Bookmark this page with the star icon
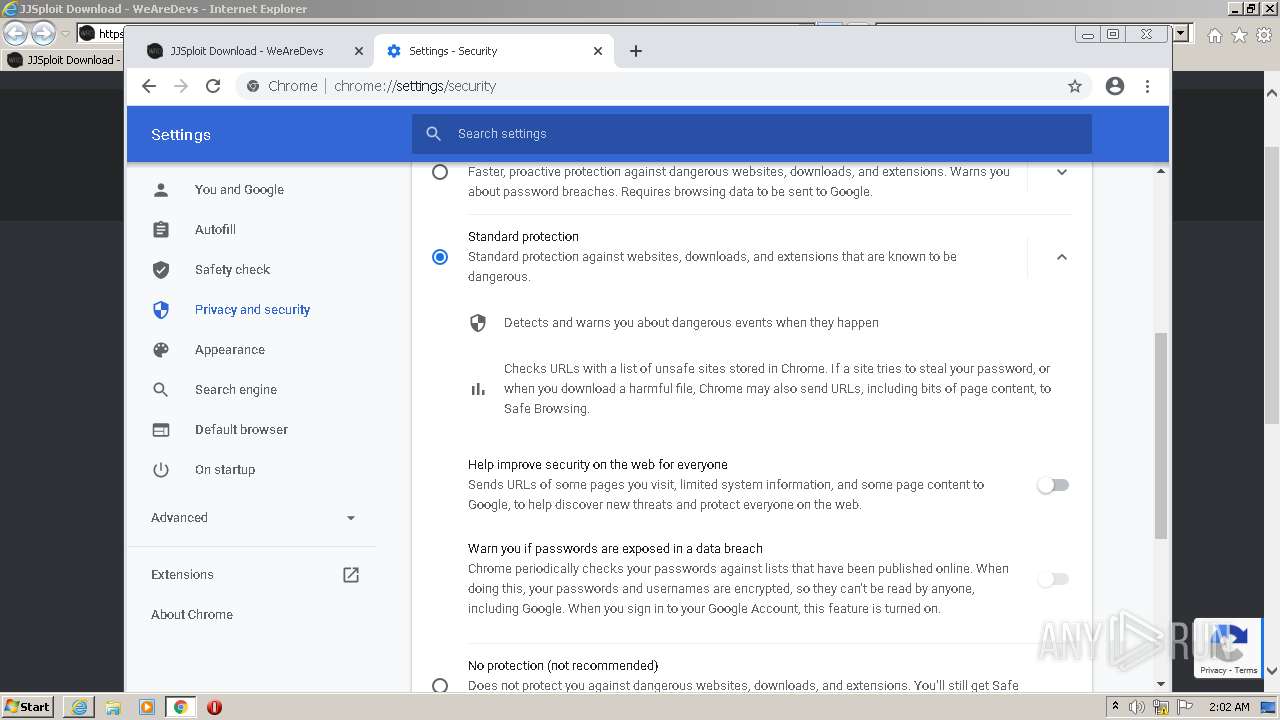The height and width of the screenshot is (720, 1280). coord(1075,86)
